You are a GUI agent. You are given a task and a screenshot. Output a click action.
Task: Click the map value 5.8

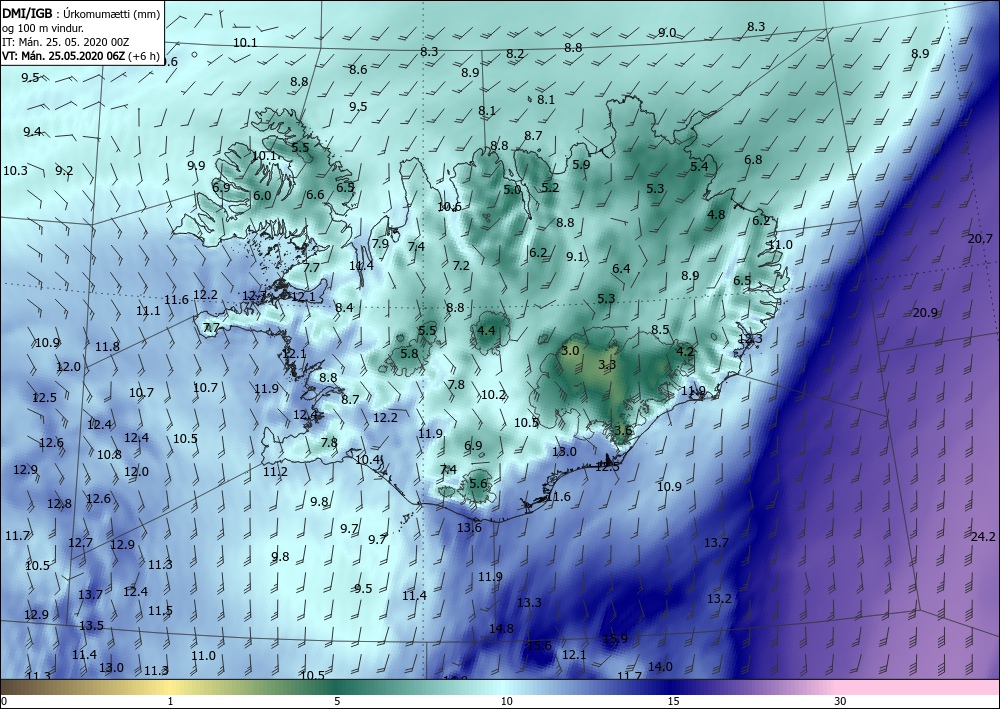pyautogui.click(x=409, y=353)
